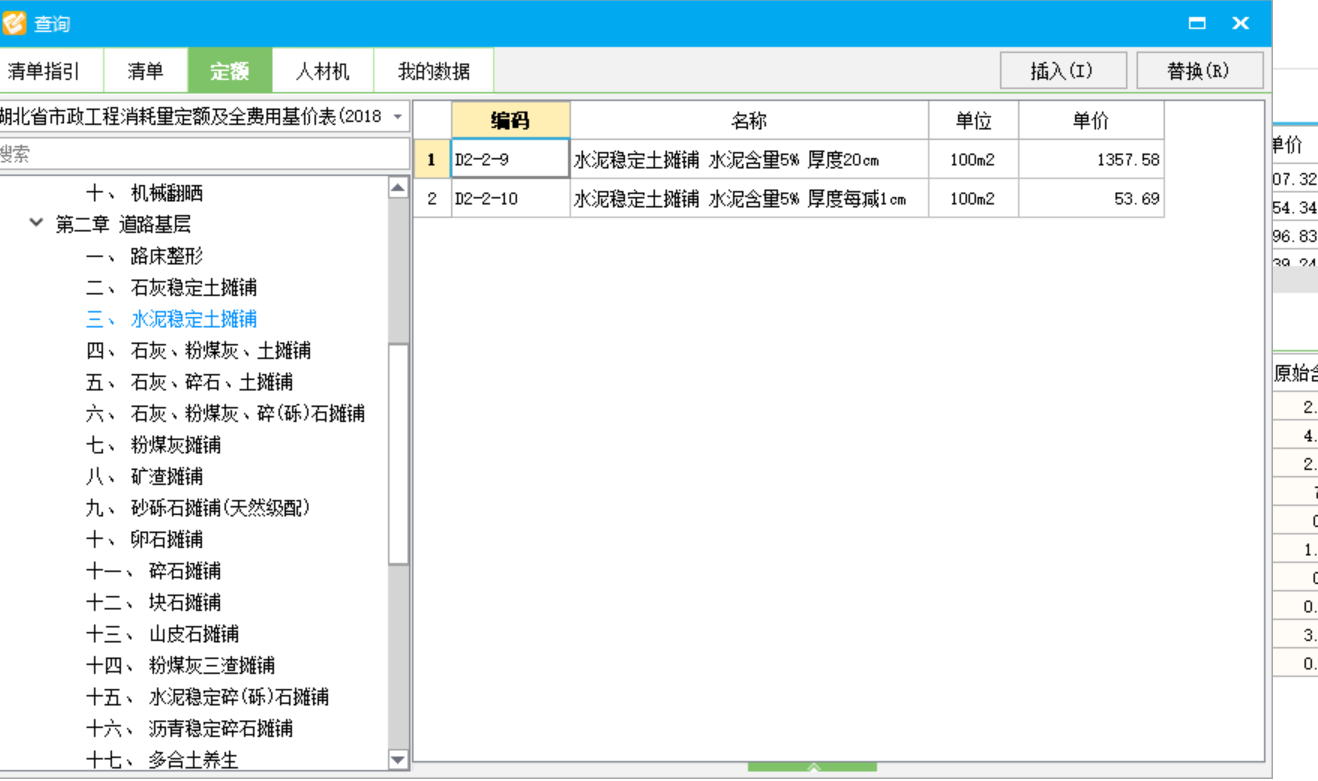
Task: Click the tree scrollbar up arrow
Action: coord(398,187)
